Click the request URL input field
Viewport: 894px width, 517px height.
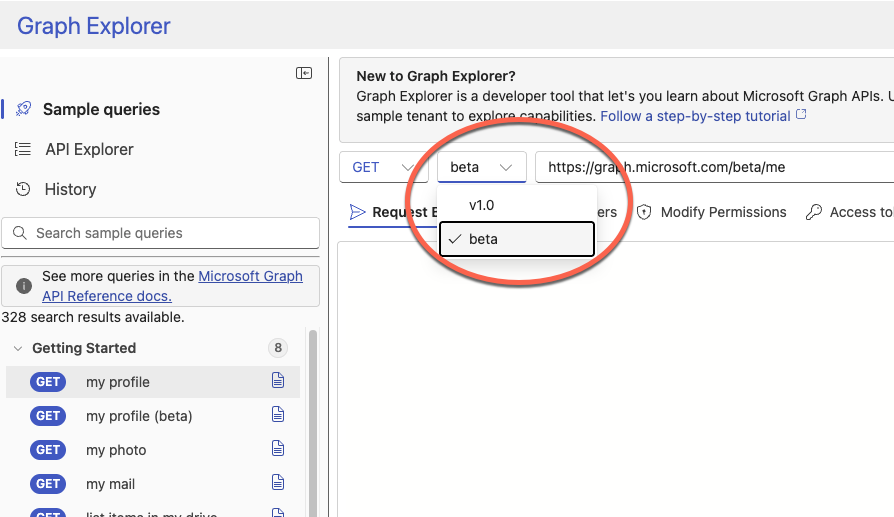714,167
